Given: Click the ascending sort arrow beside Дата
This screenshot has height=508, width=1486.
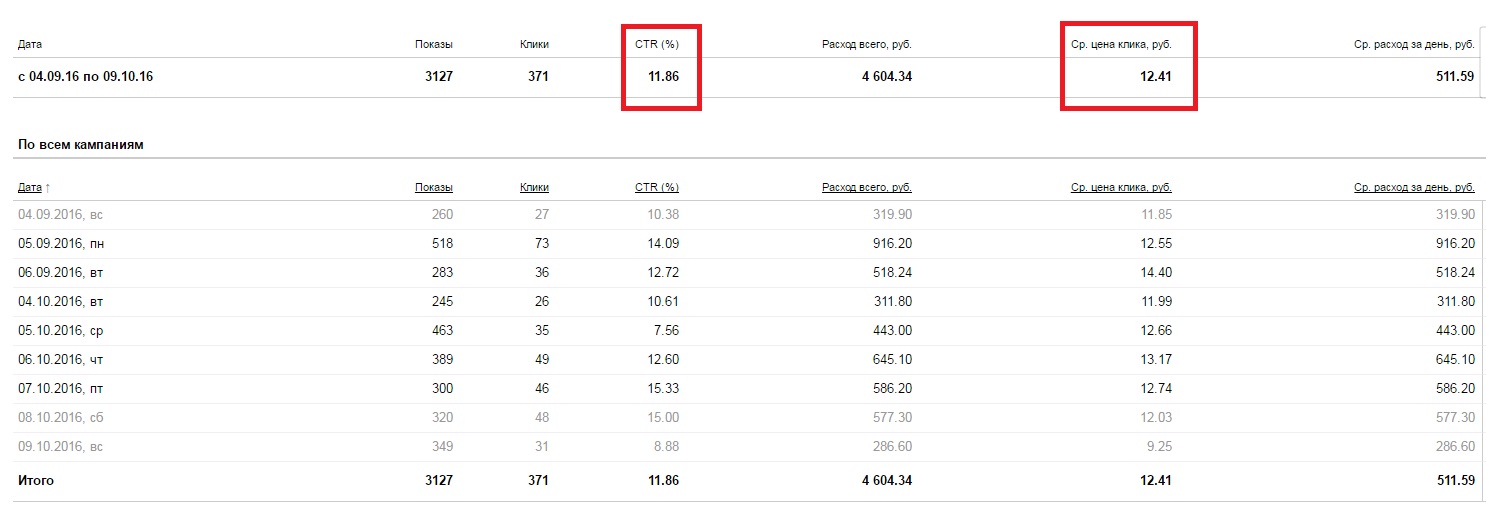Looking at the screenshot, I should (47, 187).
